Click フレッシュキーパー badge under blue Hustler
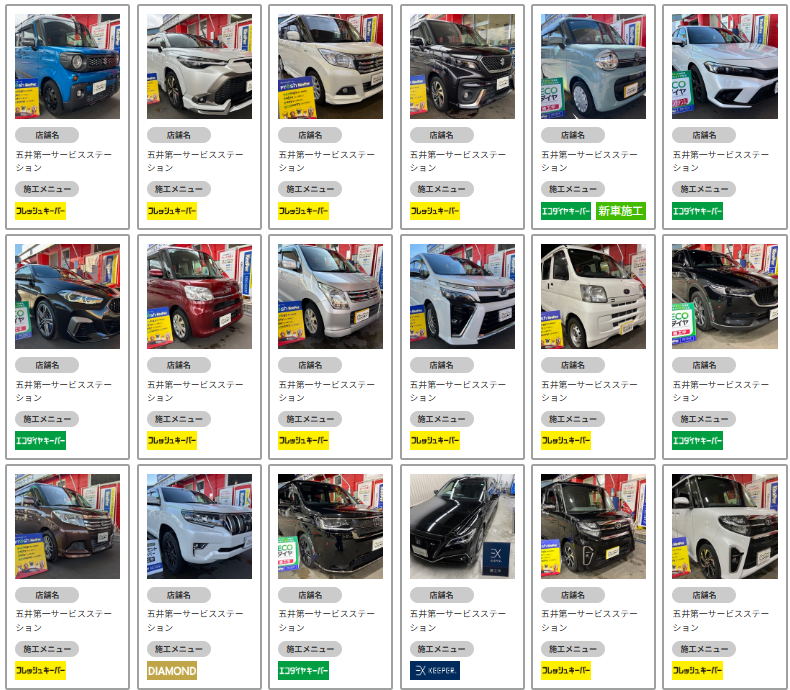790x690 pixels. click(40, 211)
